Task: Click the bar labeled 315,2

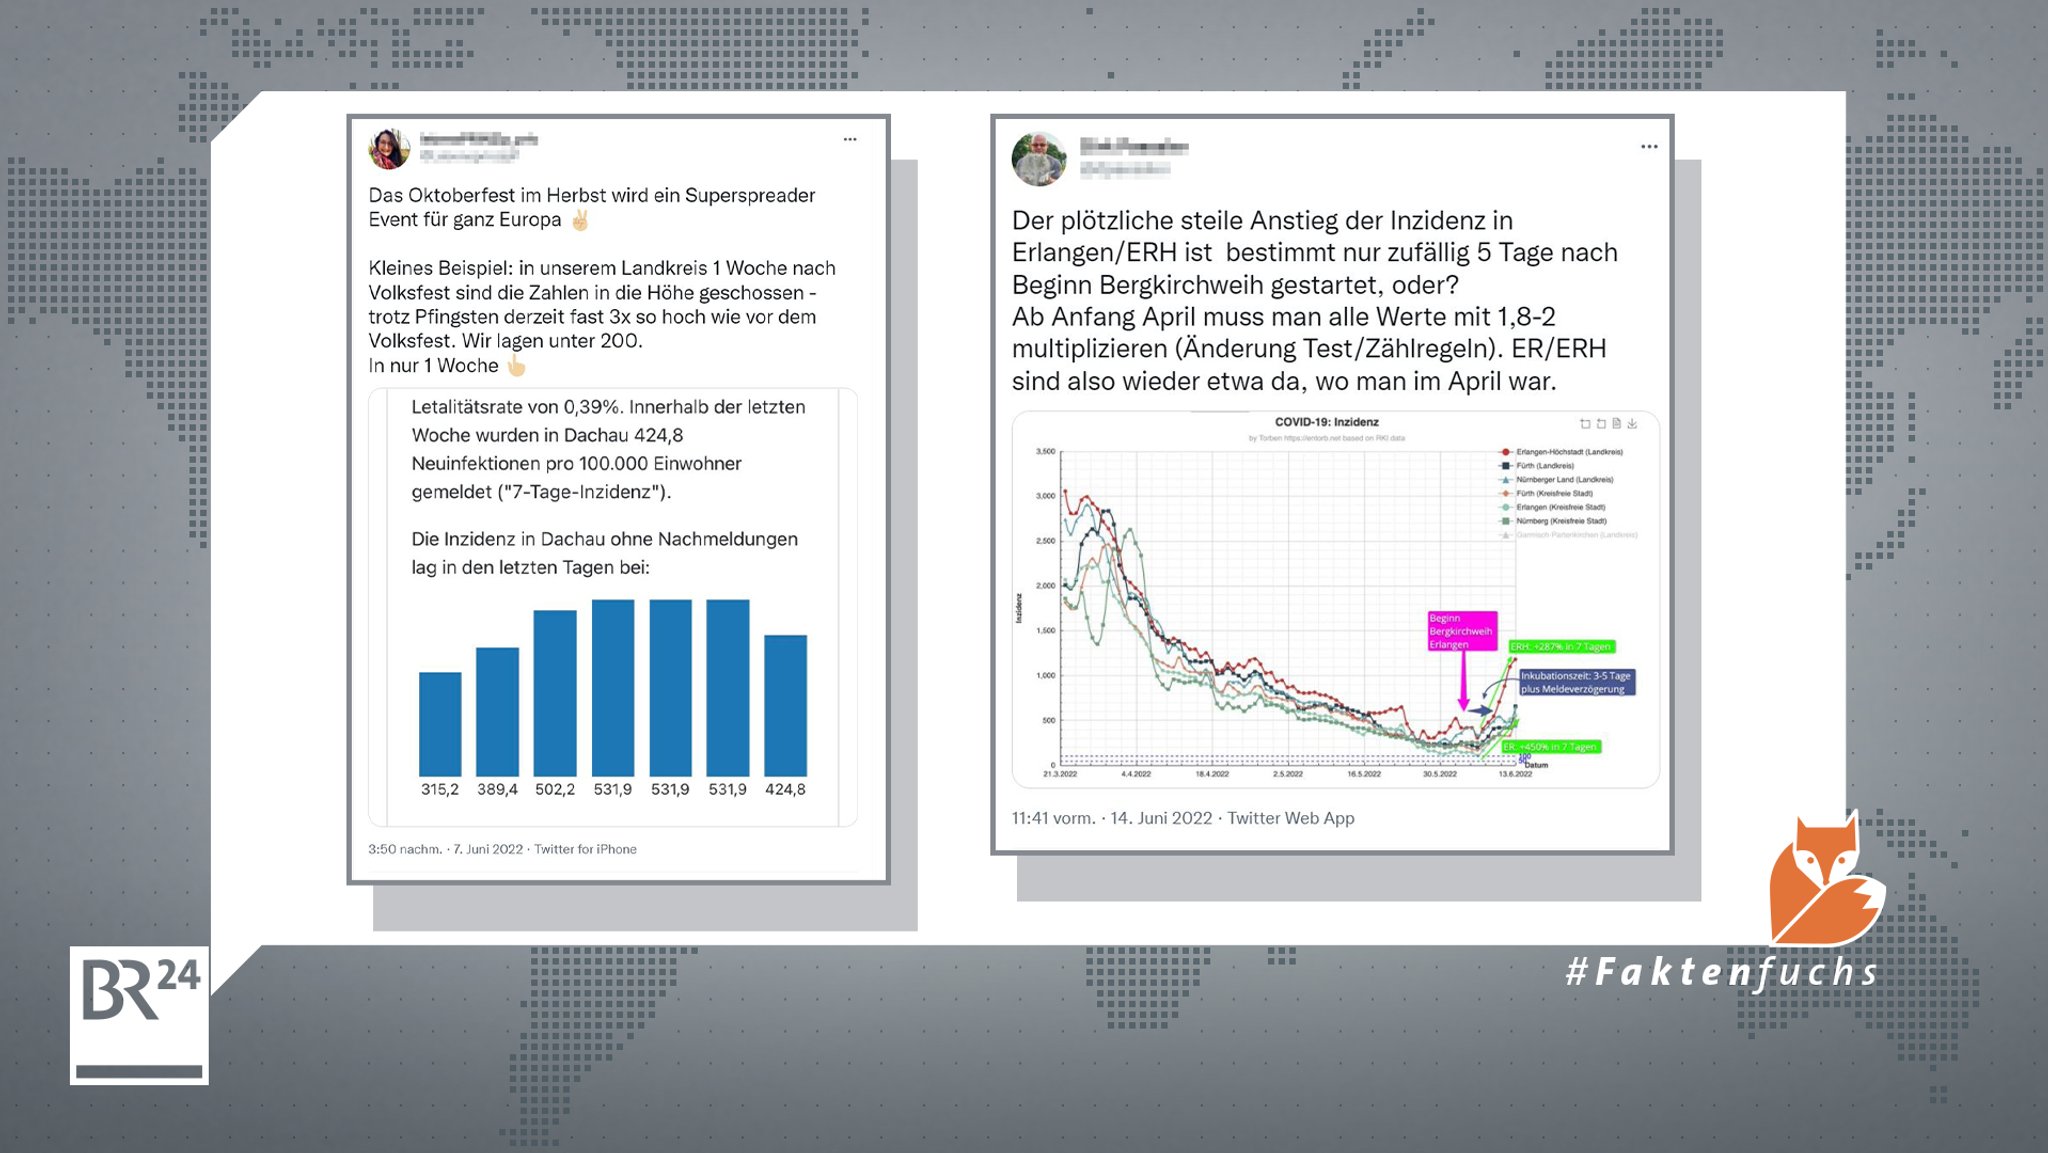Action: point(440,724)
